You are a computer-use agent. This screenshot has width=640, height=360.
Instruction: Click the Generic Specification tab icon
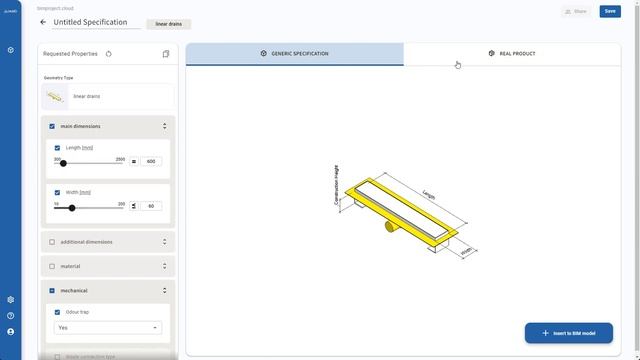tap(264, 53)
